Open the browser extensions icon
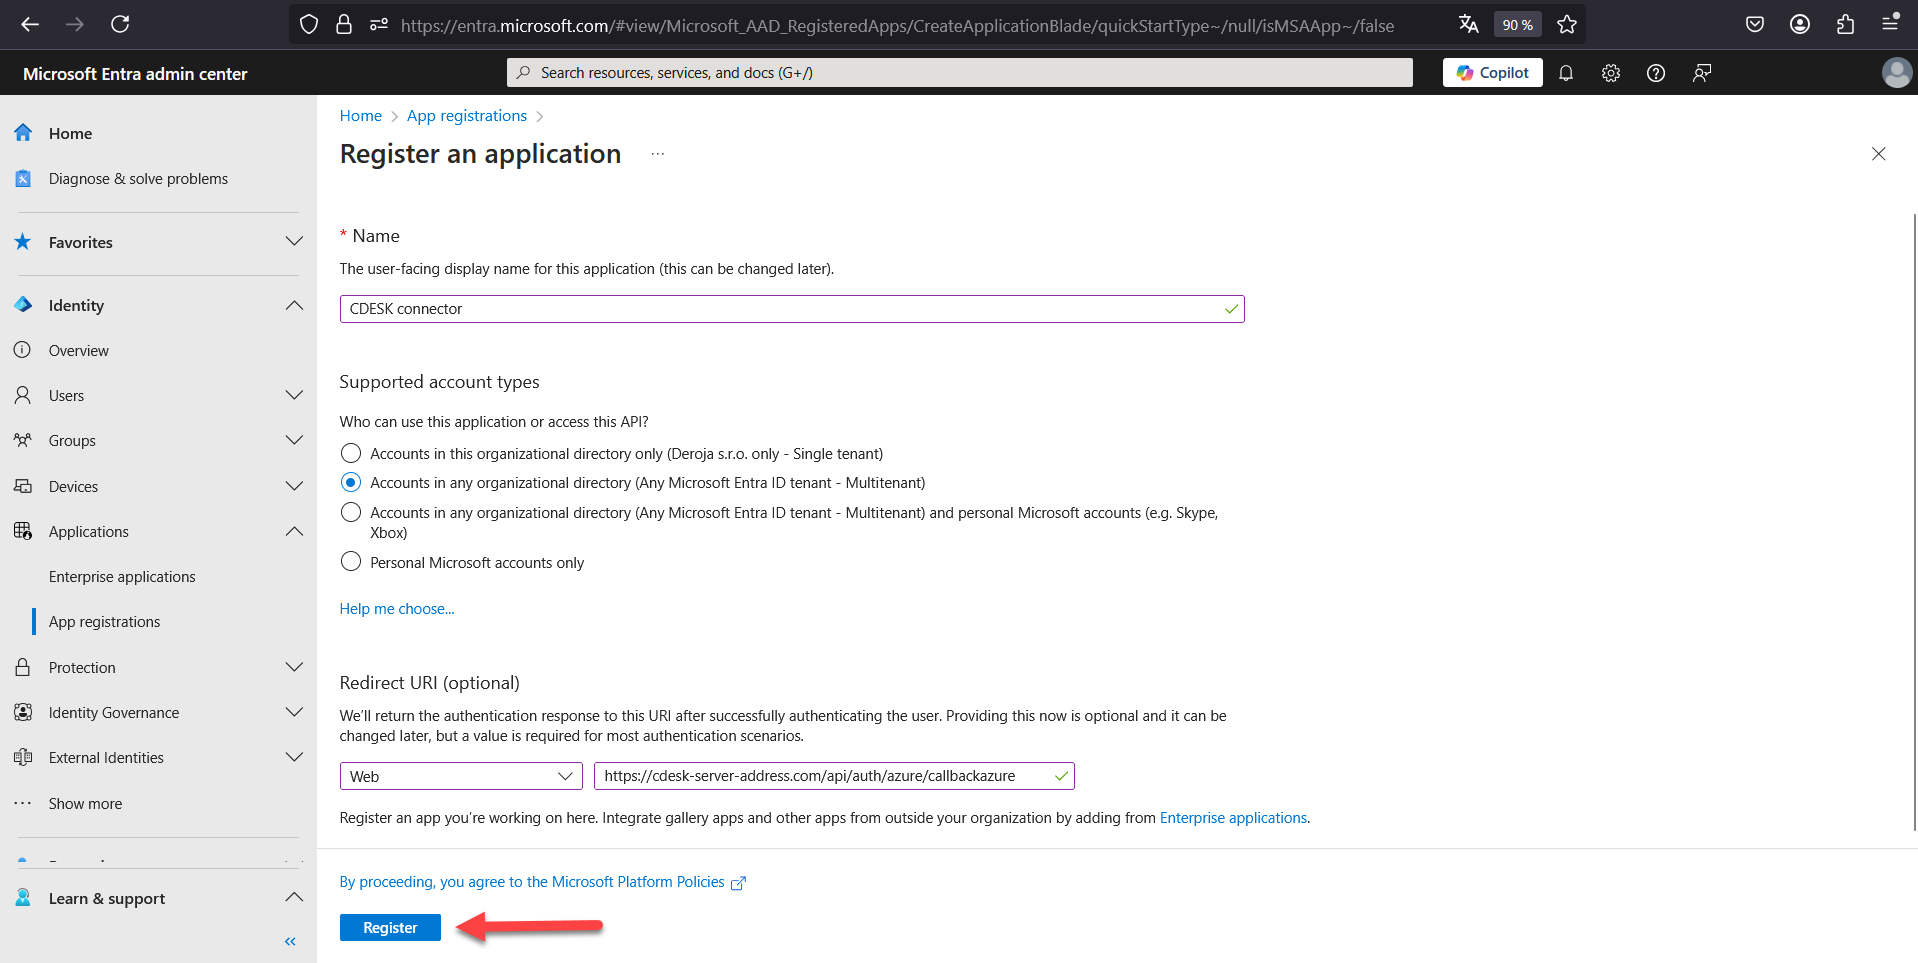 1845,24
